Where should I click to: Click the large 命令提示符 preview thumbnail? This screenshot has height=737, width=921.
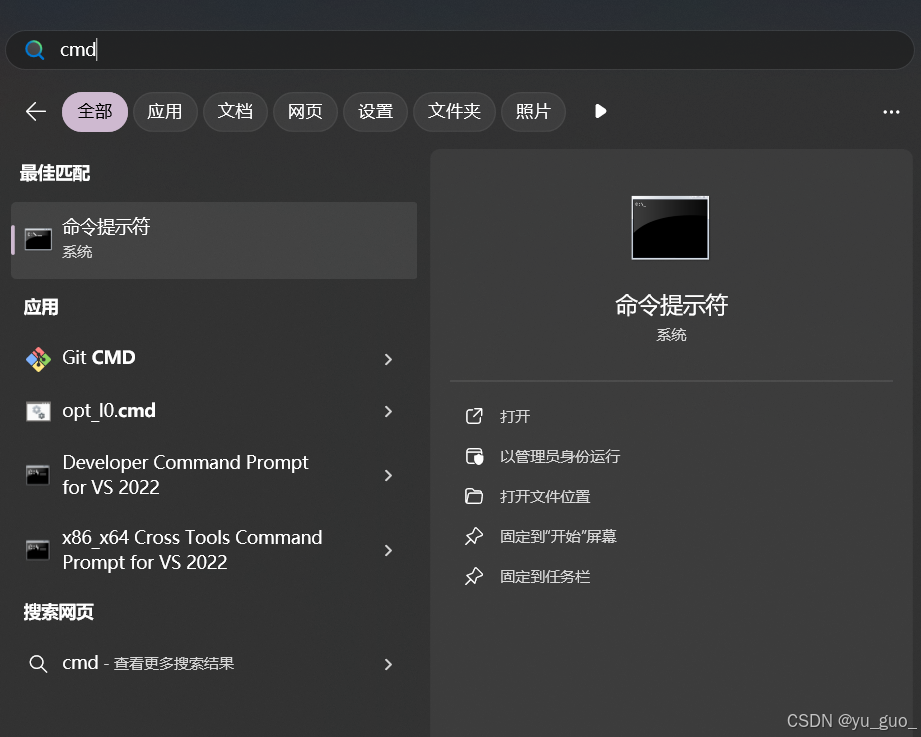click(670, 228)
